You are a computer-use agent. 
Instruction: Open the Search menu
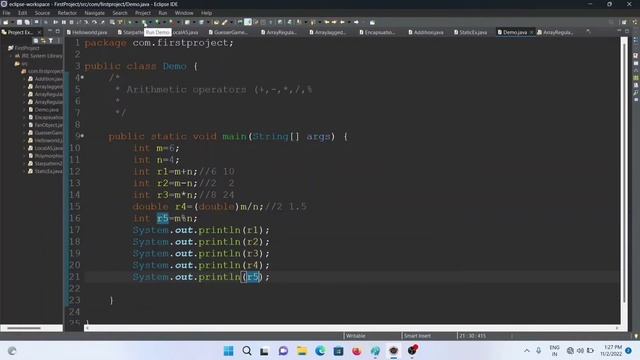tap(120, 13)
